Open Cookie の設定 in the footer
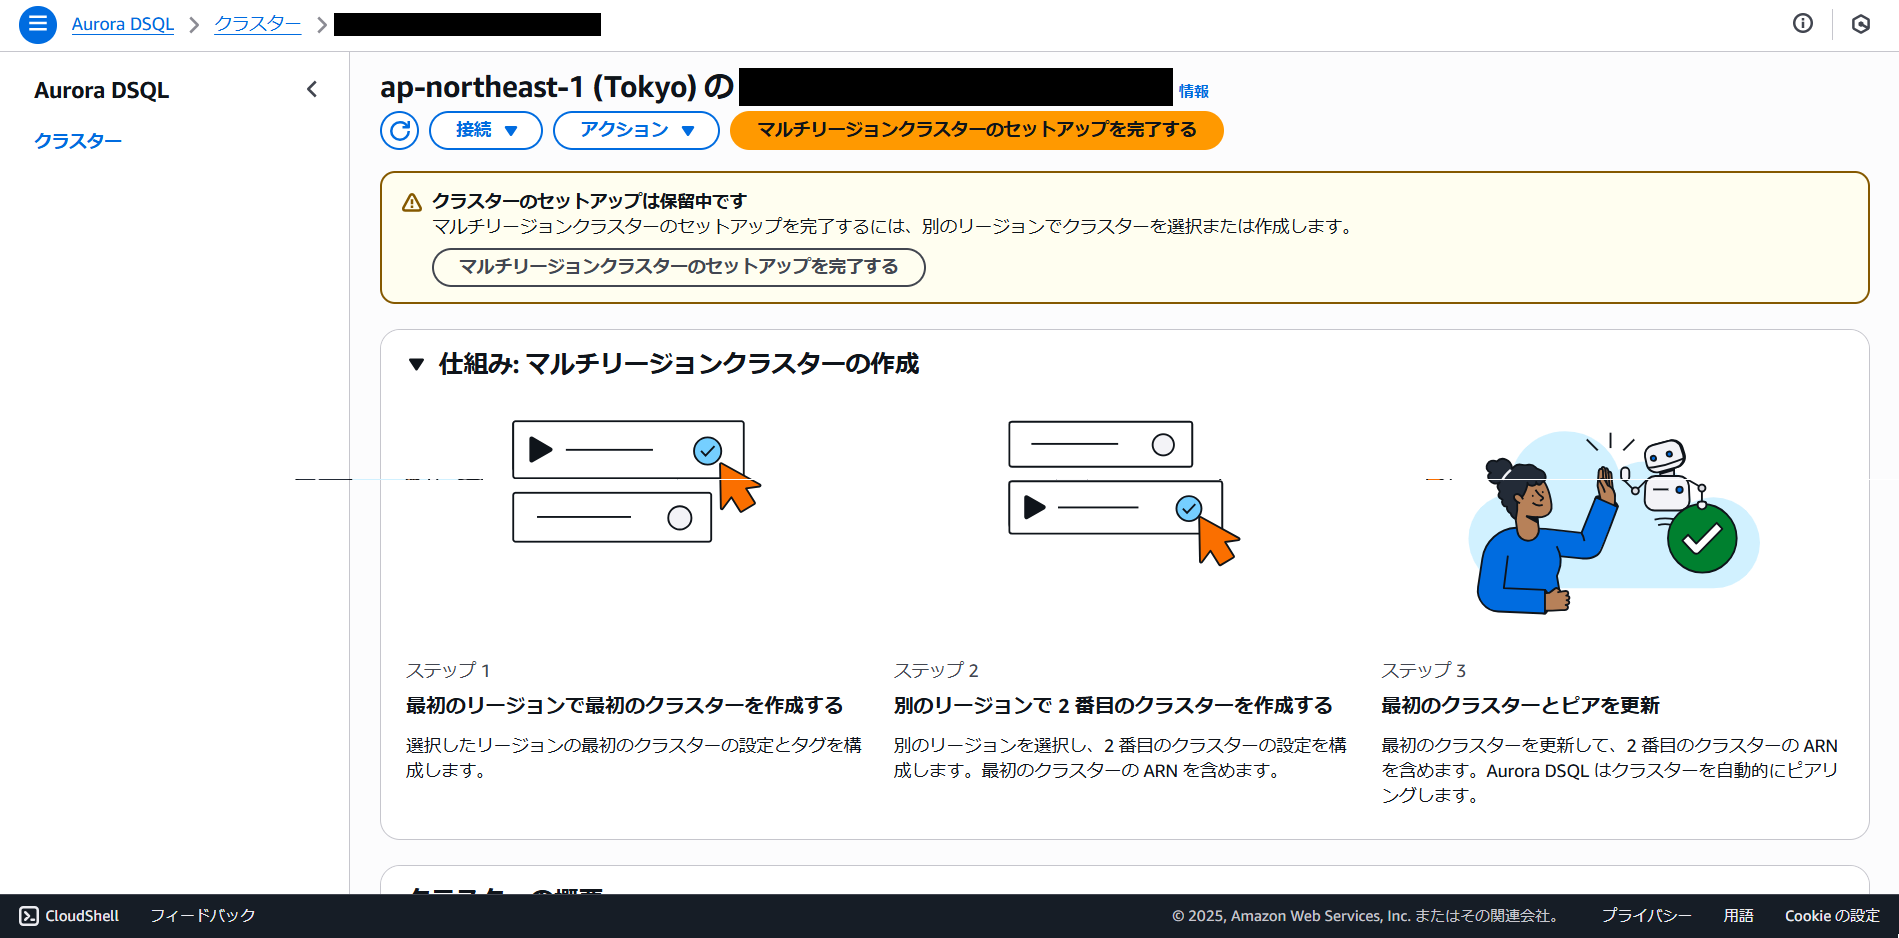Screen dimensions: 1899x938 coord(1832,916)
